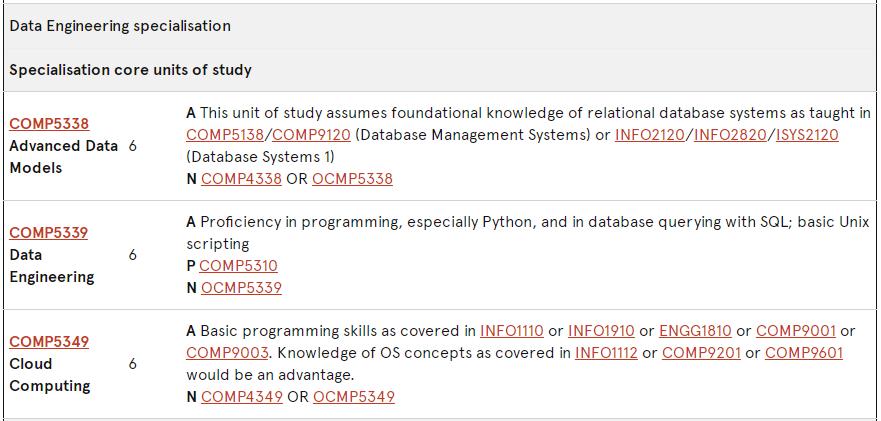Open the INFO1112 link
The width and height of the screenshot is (881, 421).
pos(606,353)
